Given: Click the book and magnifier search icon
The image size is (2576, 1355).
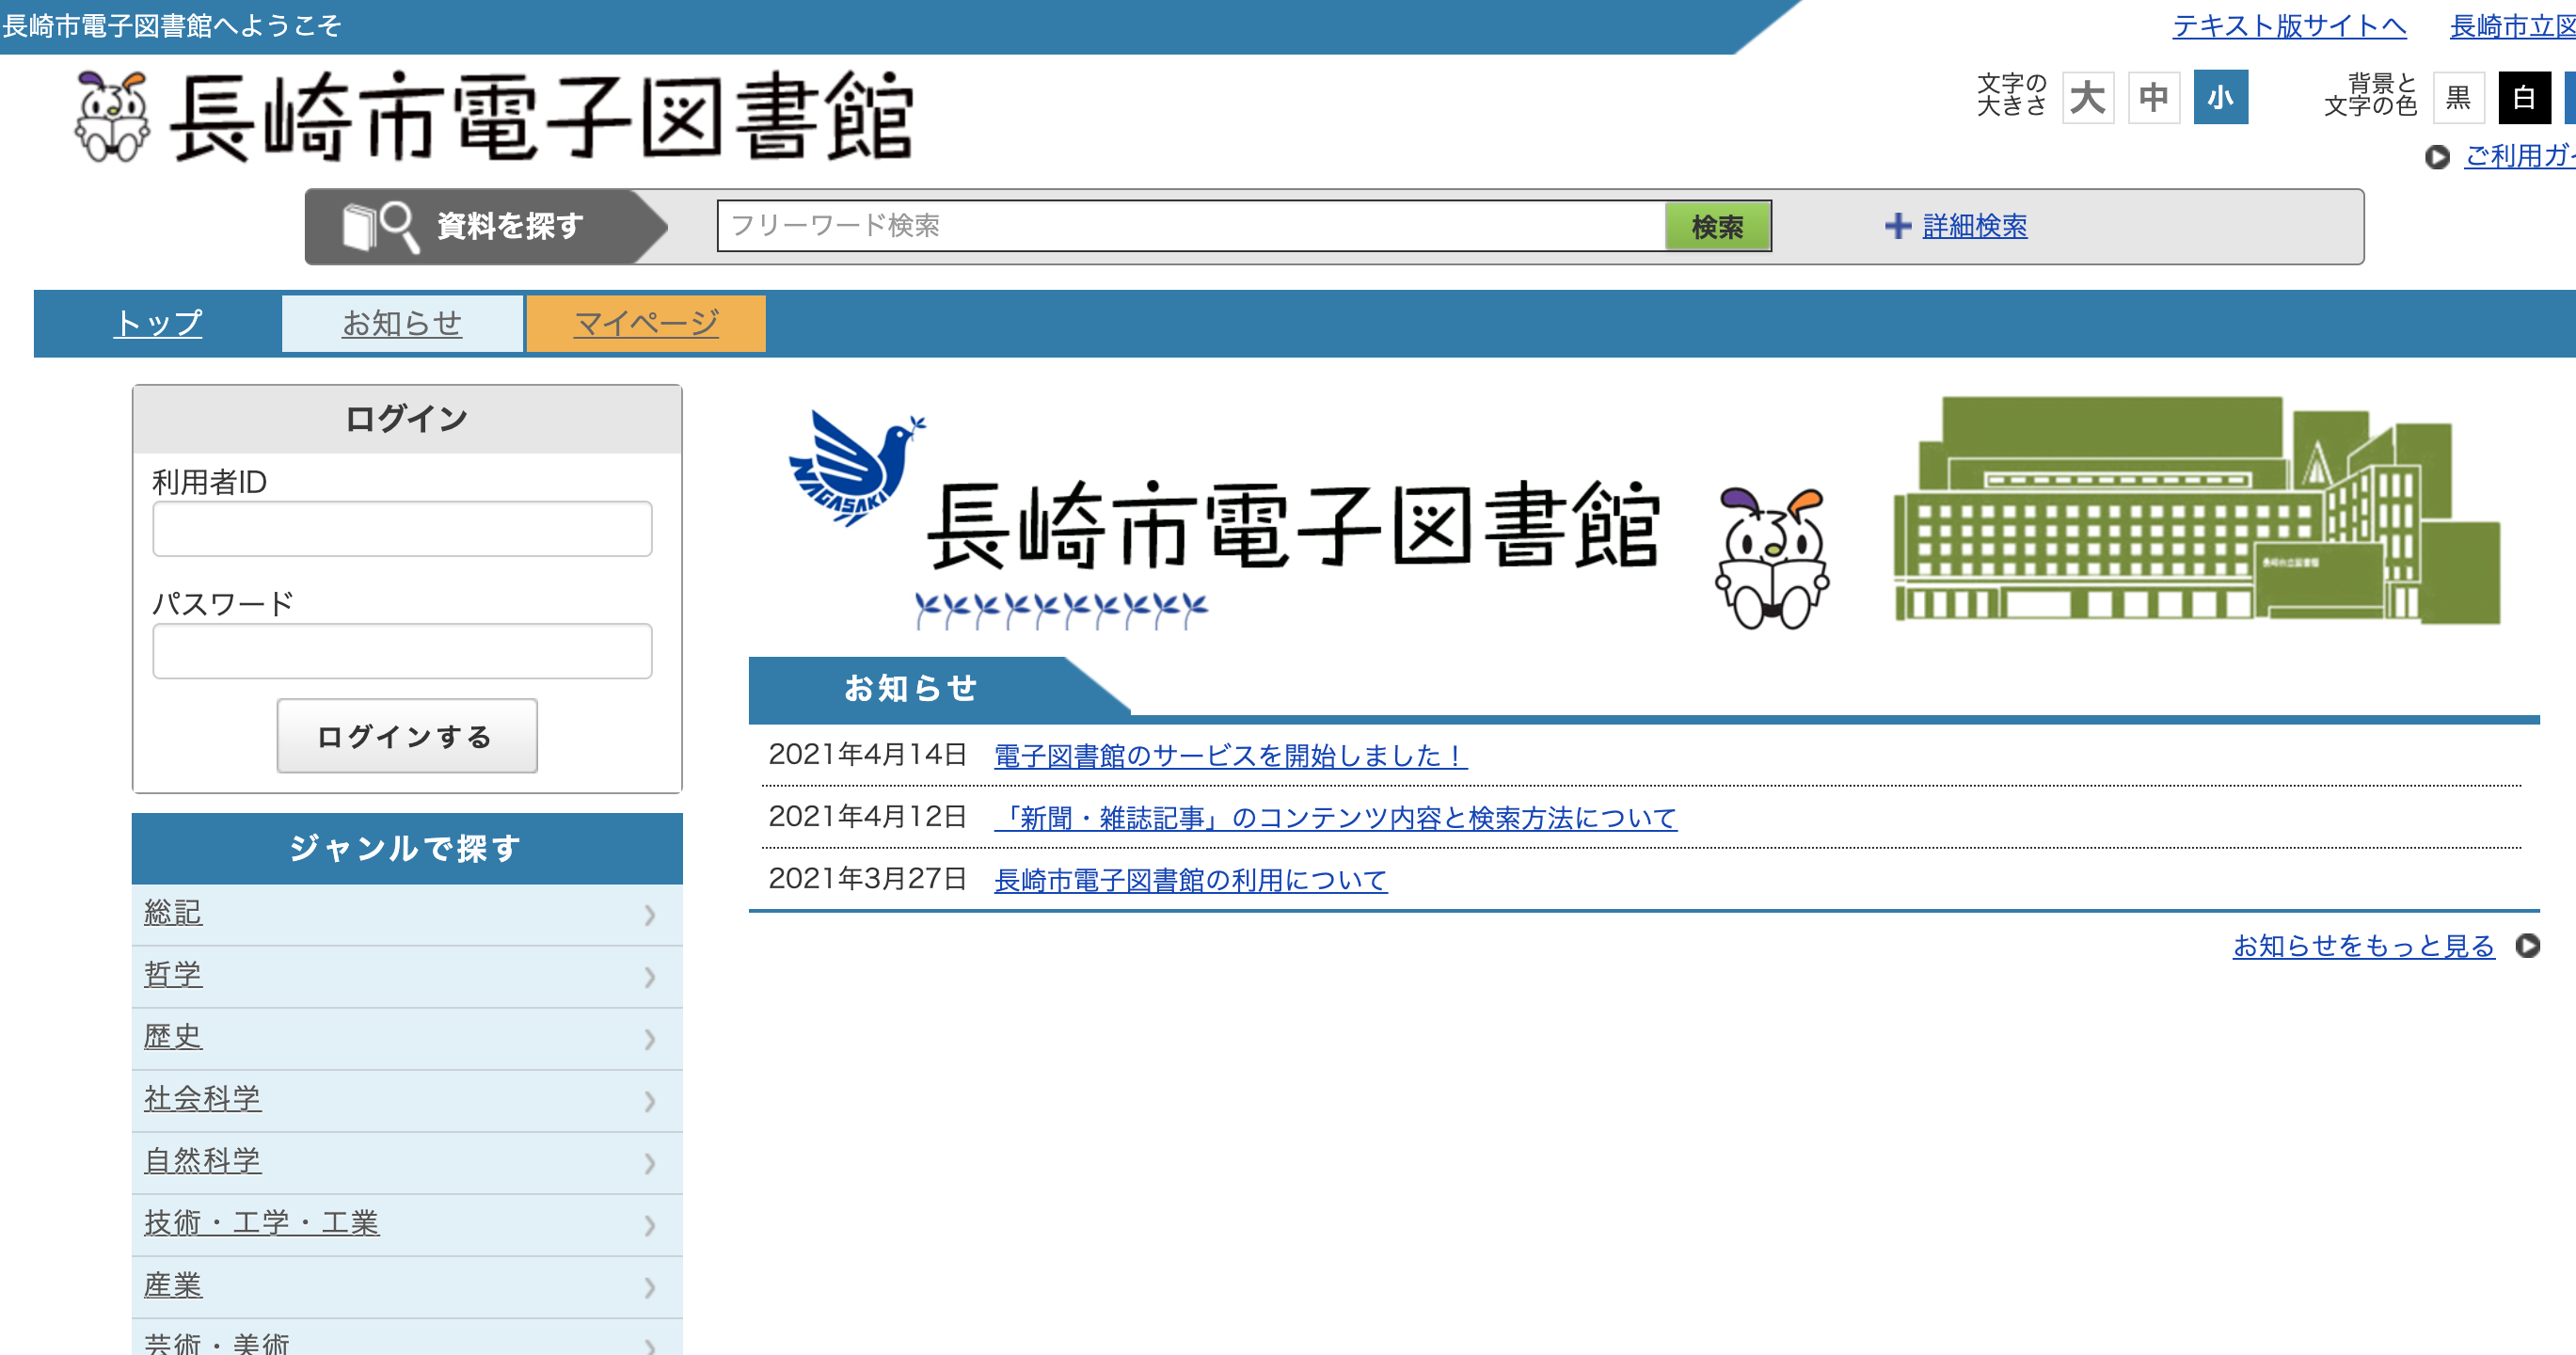Looking at the screenshot, I should [379, 226].
